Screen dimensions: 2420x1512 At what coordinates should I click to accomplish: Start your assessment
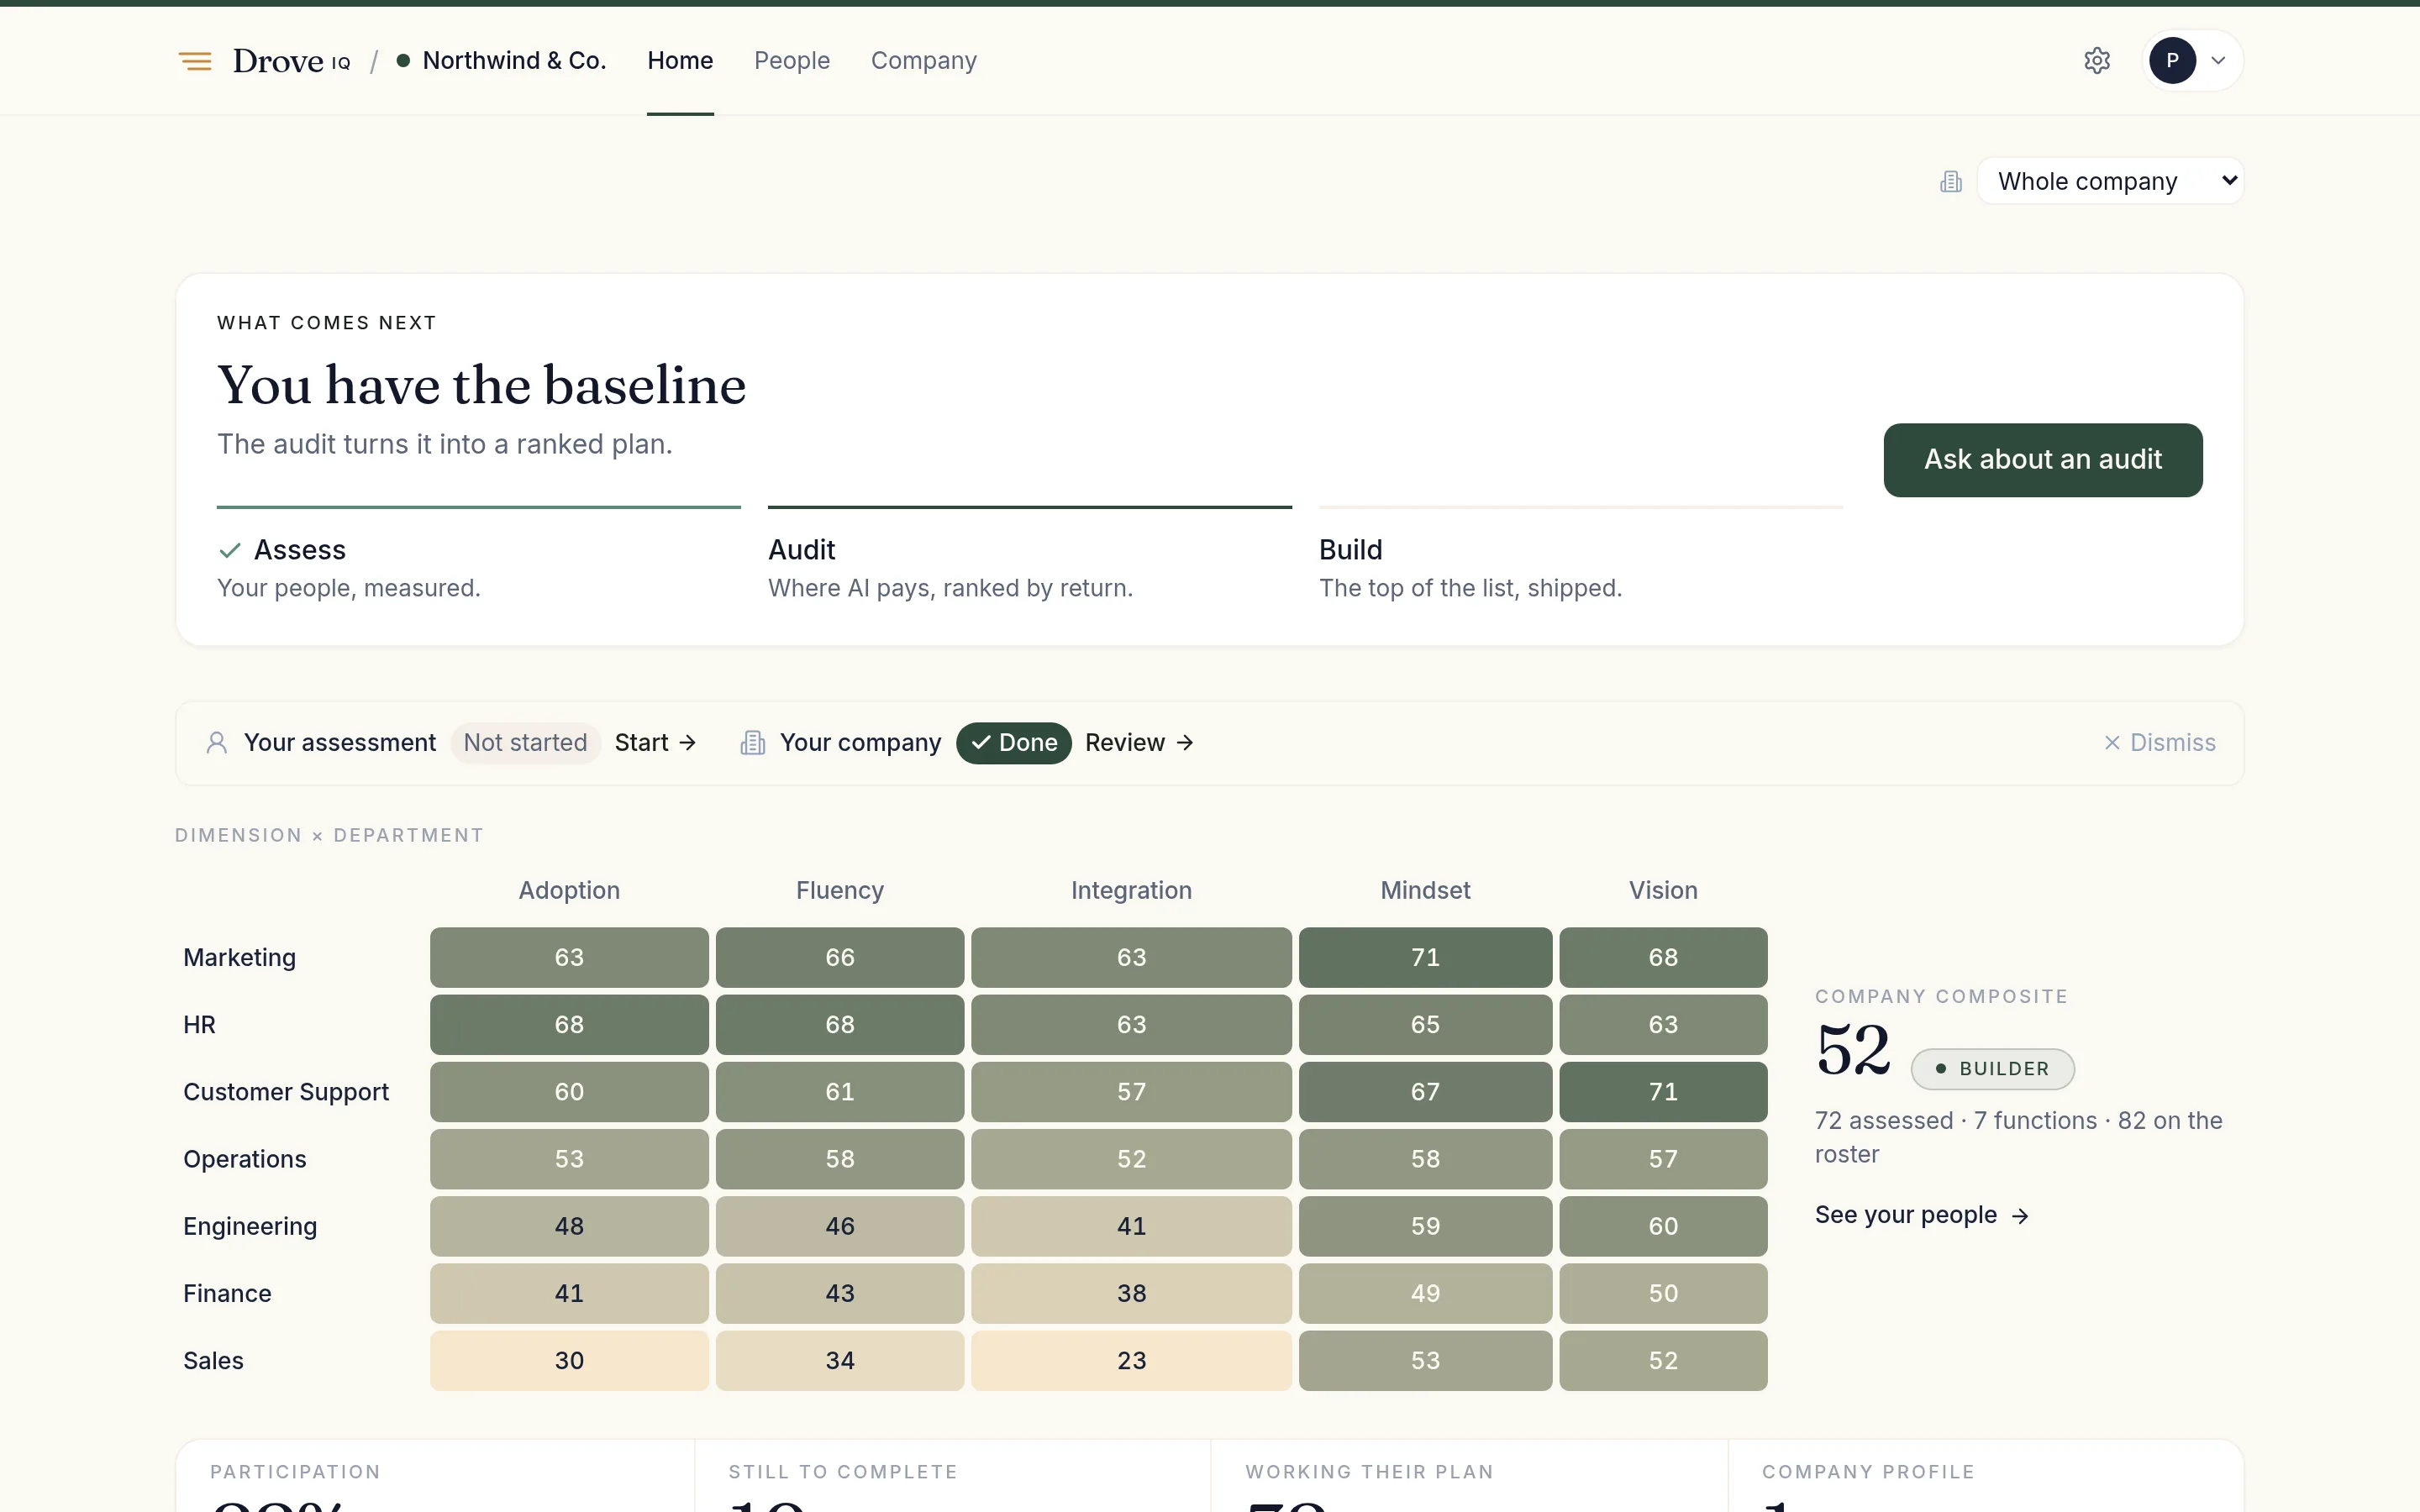click(656, 743)
